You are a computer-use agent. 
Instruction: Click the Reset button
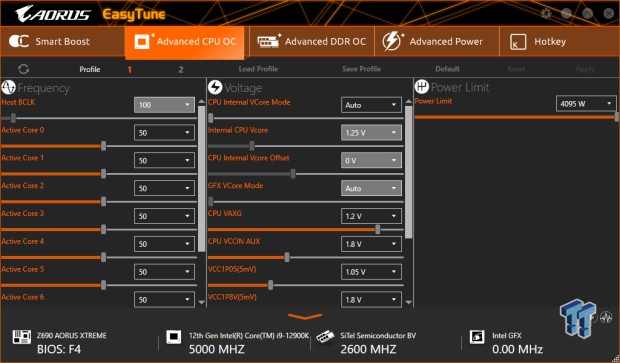pyautogui.click(x=516, y=69)
